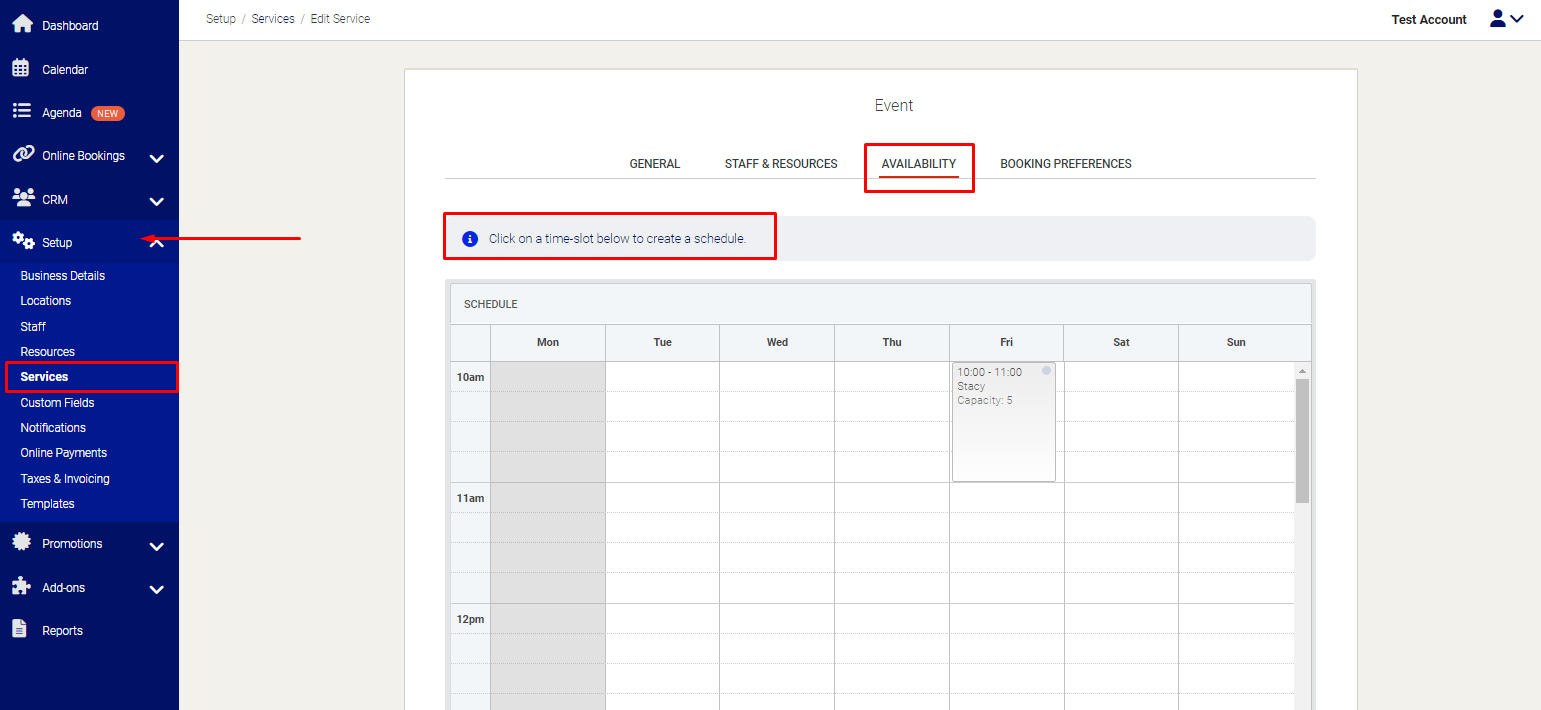Click the CRM people icon

(22, 198)
